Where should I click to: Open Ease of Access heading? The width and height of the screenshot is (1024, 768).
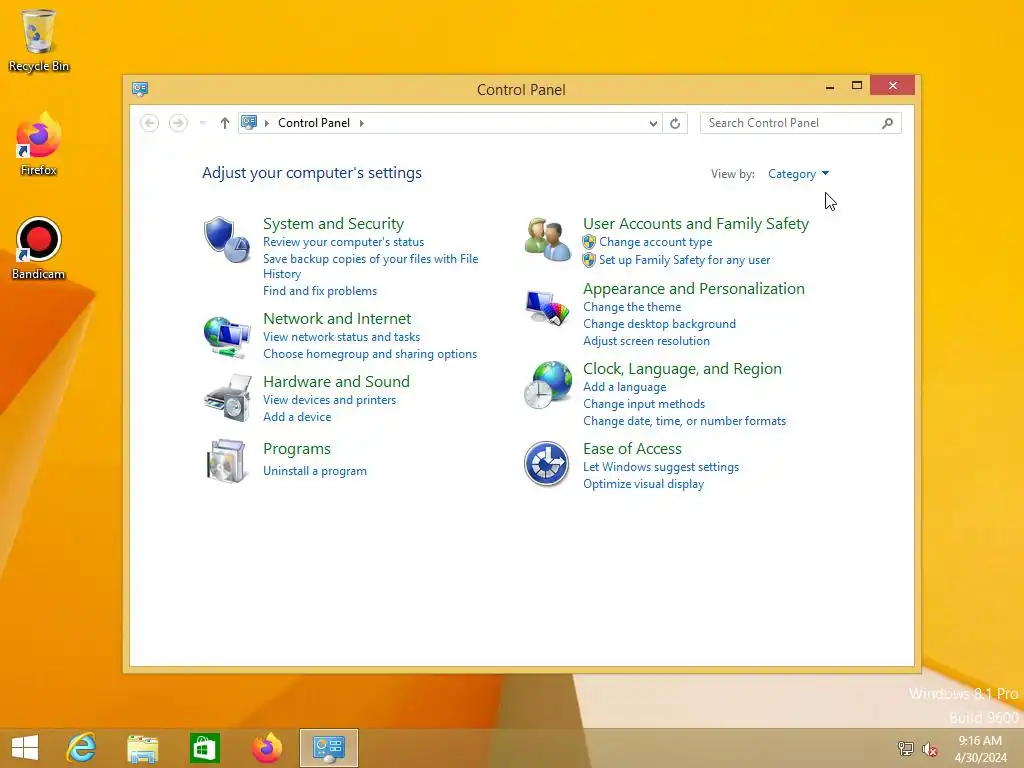pyautogui.click(x=632, y=449)
